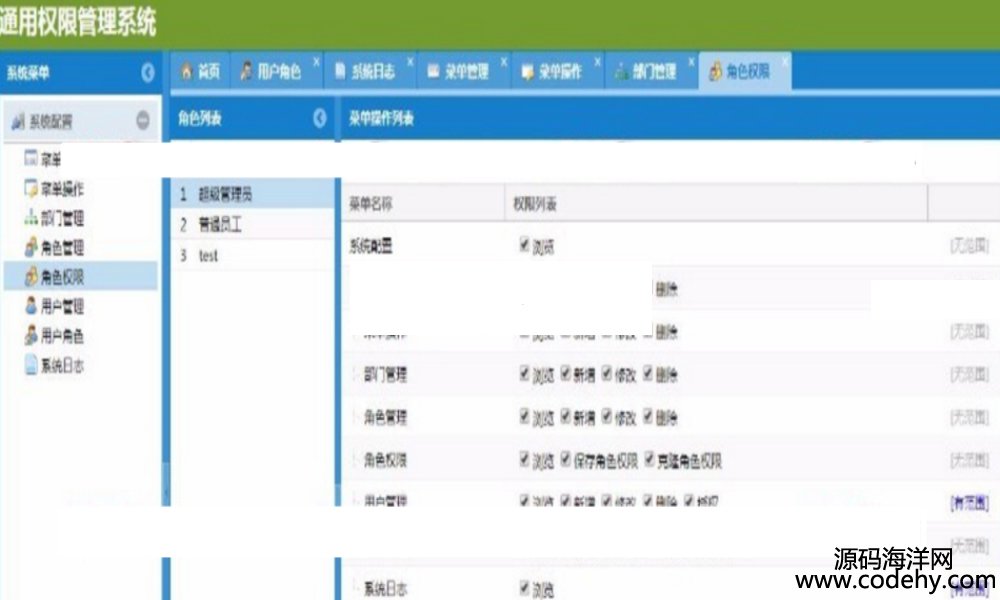
Task: Toggle 新增 checkbox in 部门管理 row
Action: coord(565,374)
